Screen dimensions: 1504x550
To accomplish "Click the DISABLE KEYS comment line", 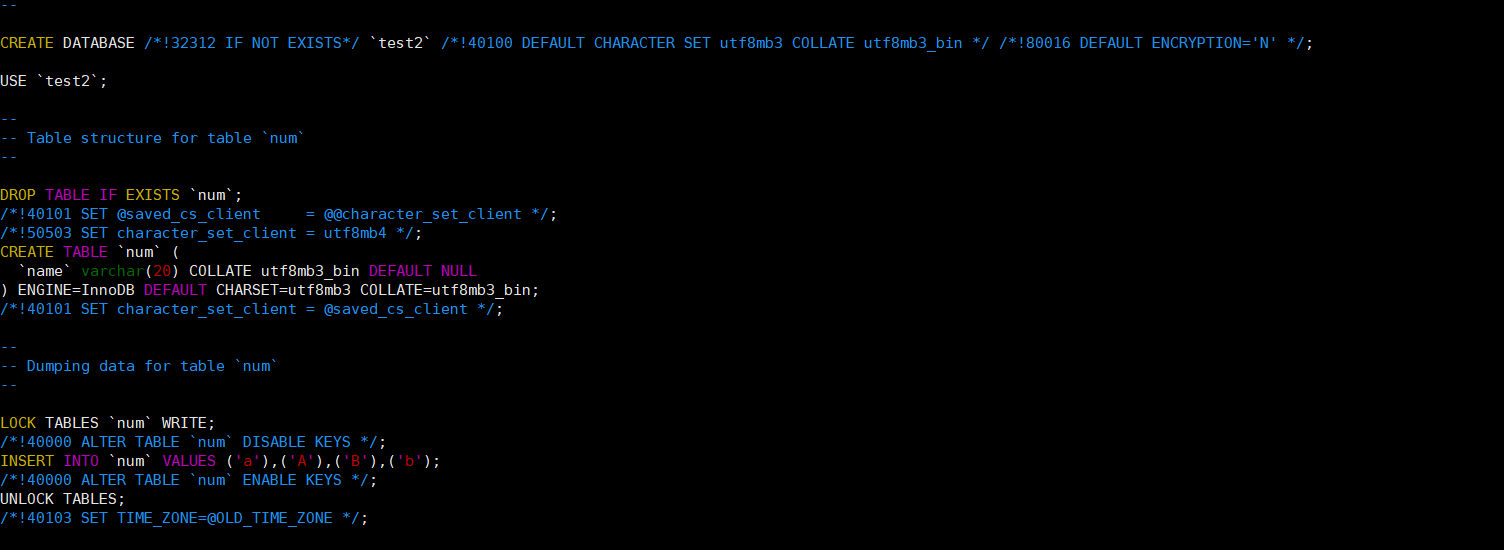I will click(x=193, y=442).
